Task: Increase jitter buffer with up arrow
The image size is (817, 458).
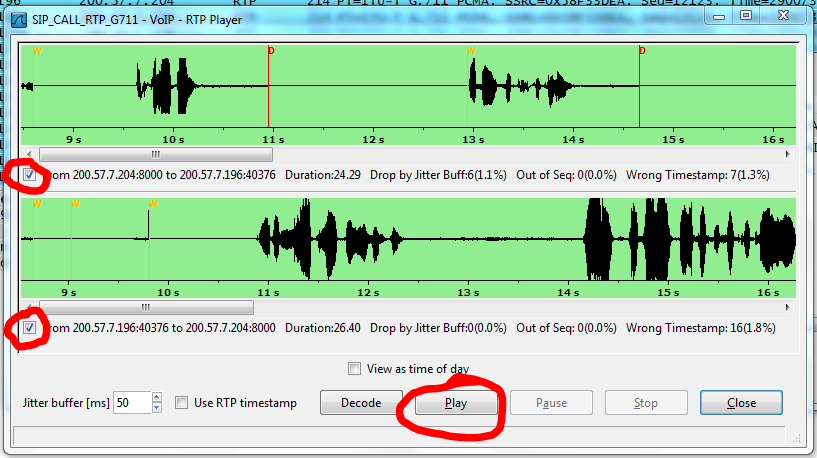Action: 156,398
